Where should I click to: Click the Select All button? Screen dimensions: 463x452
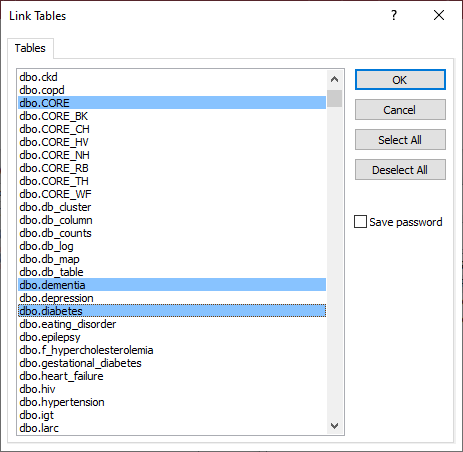tap(400, 140)
